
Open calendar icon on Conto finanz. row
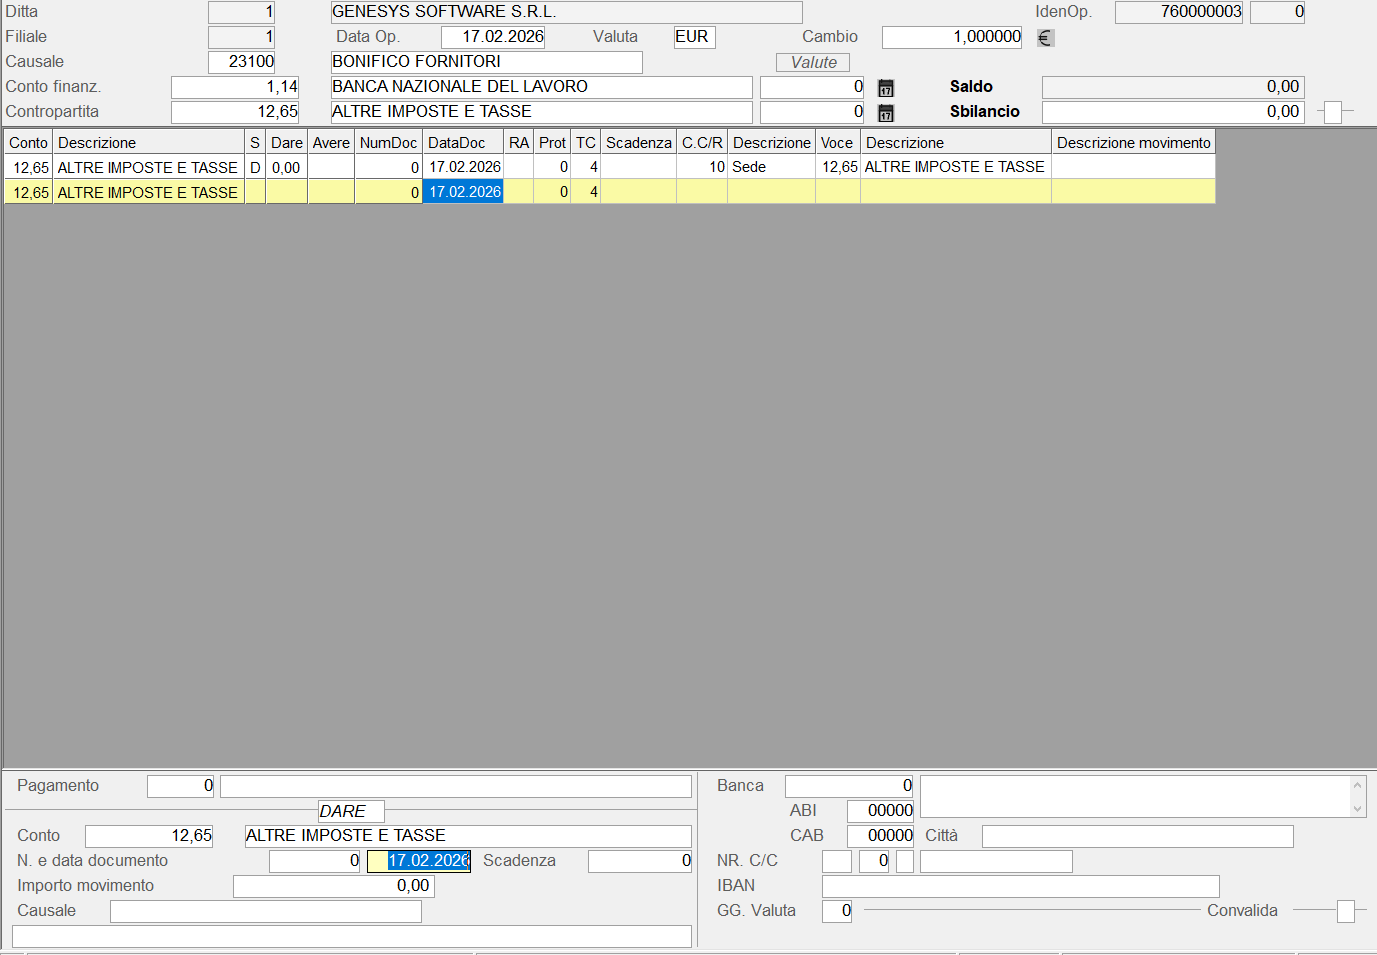[885, 88]
